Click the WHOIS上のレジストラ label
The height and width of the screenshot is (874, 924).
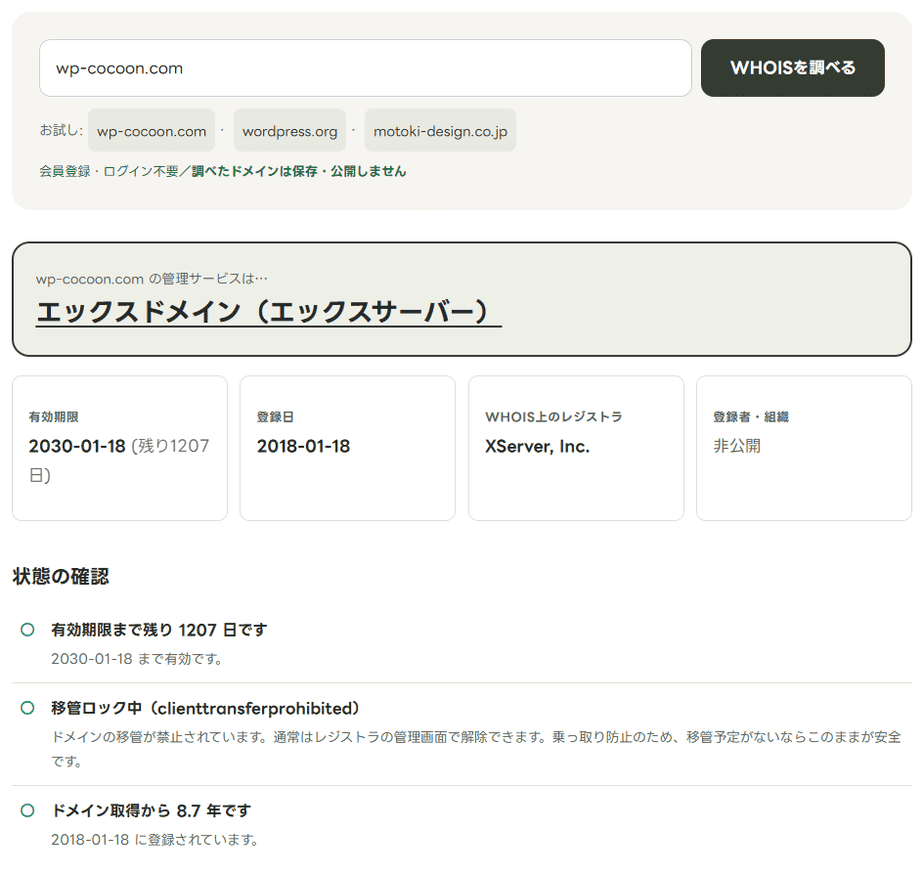[554, 417]
